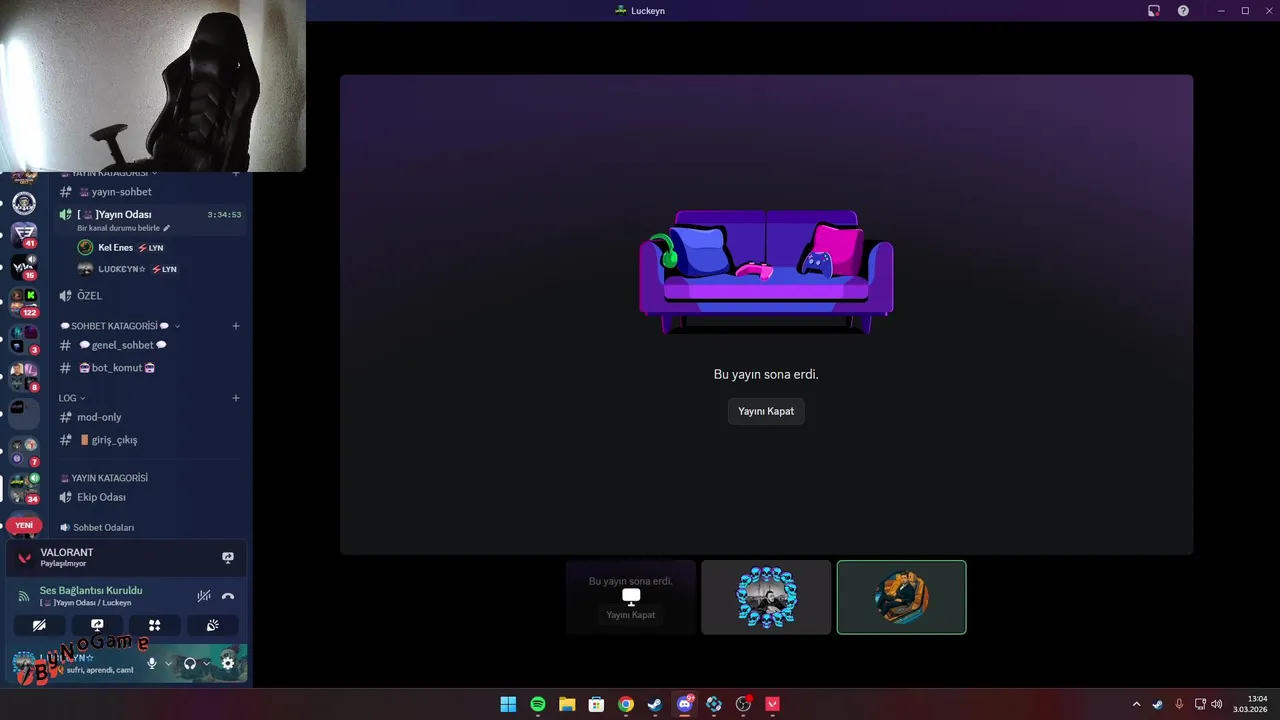Screen dimensions: 1280x720
Task: Disconnect from voice with hang-up icon
Action: 228,596
